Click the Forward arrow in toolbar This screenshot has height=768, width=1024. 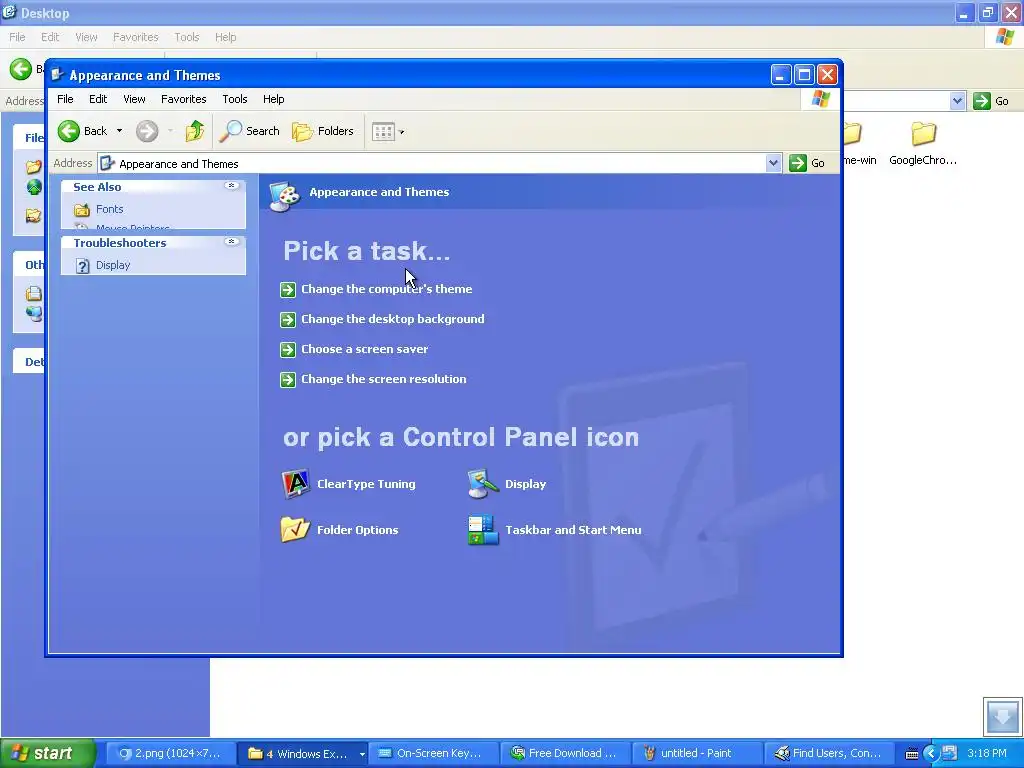(x=147, y=131)
